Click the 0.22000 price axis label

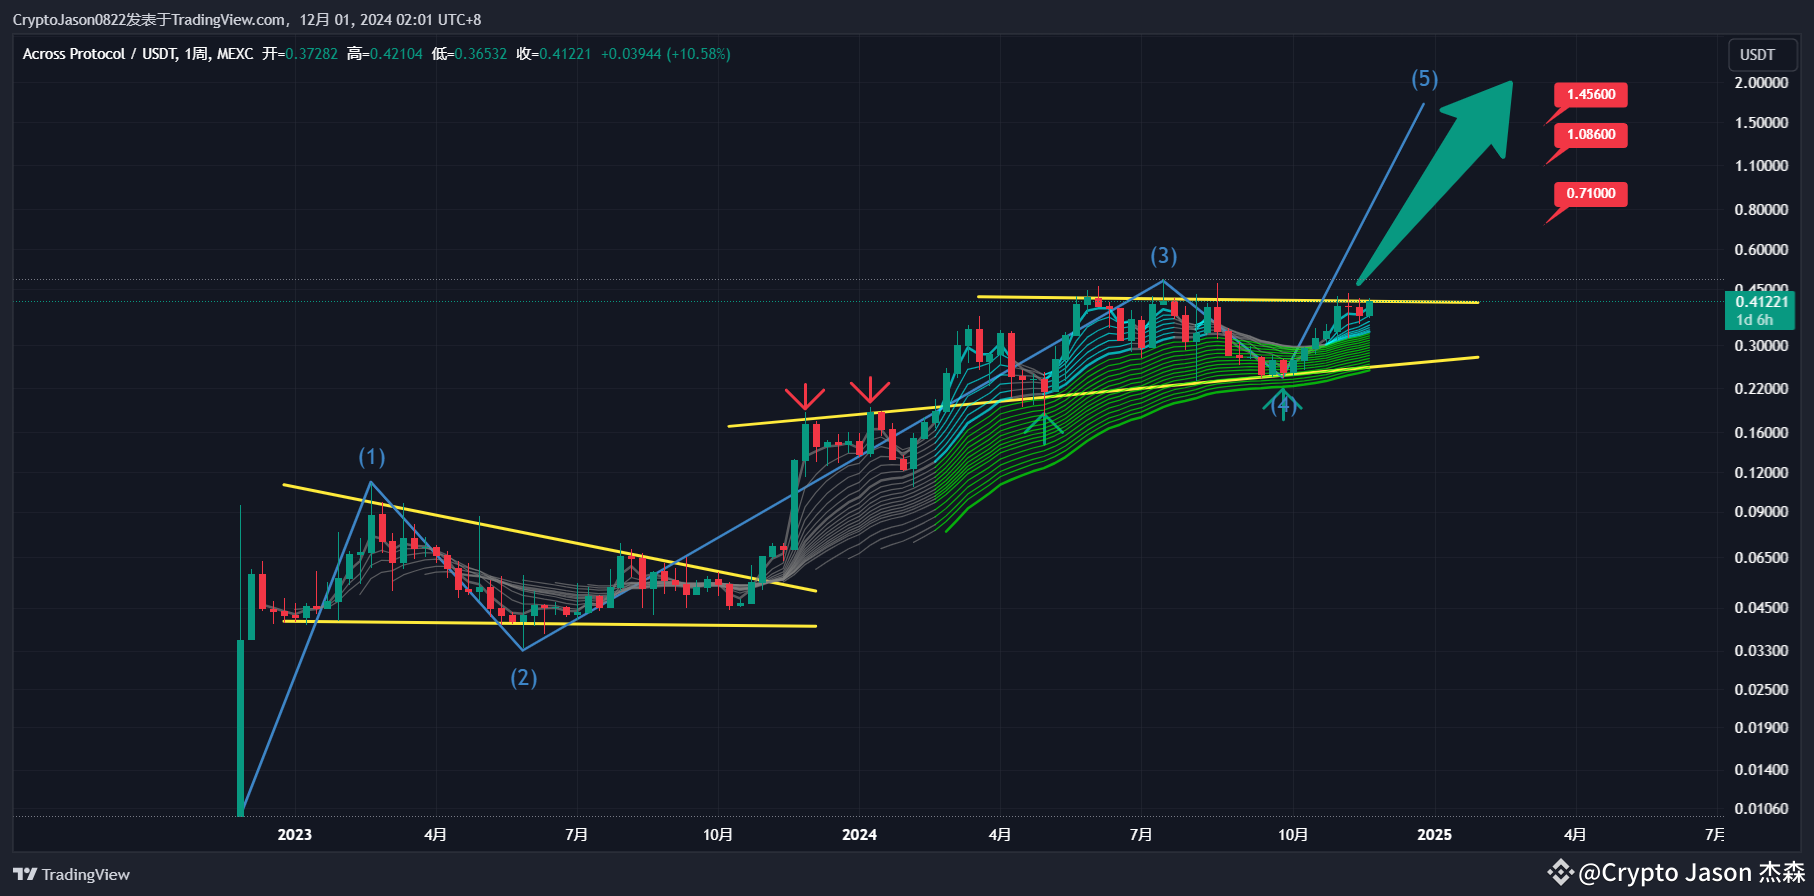click(x=1761, y=389)
